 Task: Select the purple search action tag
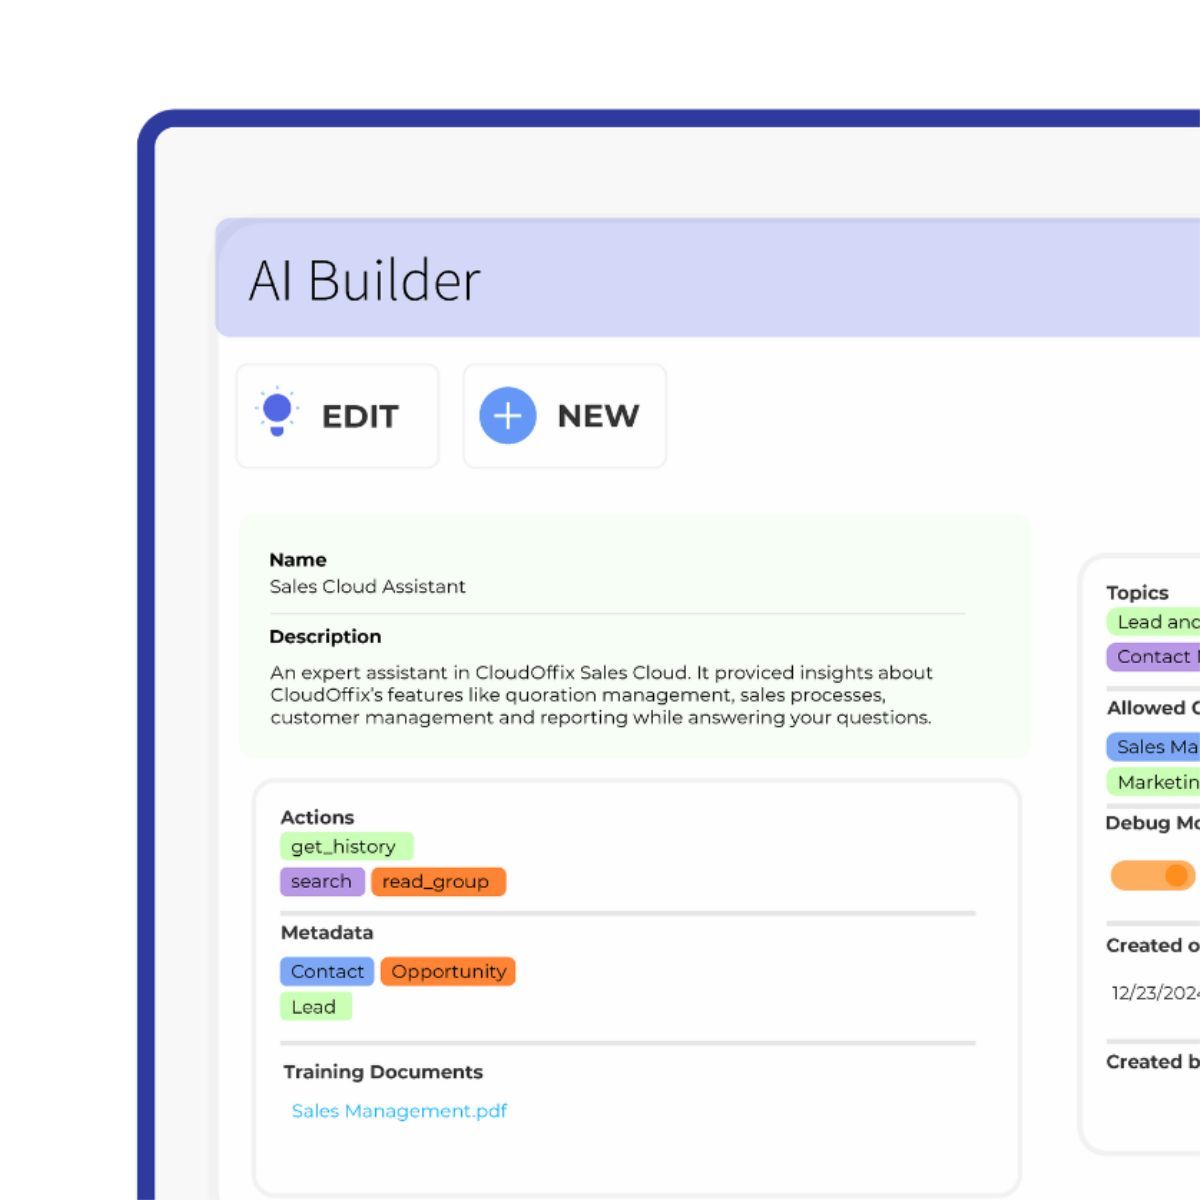pyautogui.click(x=321, y=882)
